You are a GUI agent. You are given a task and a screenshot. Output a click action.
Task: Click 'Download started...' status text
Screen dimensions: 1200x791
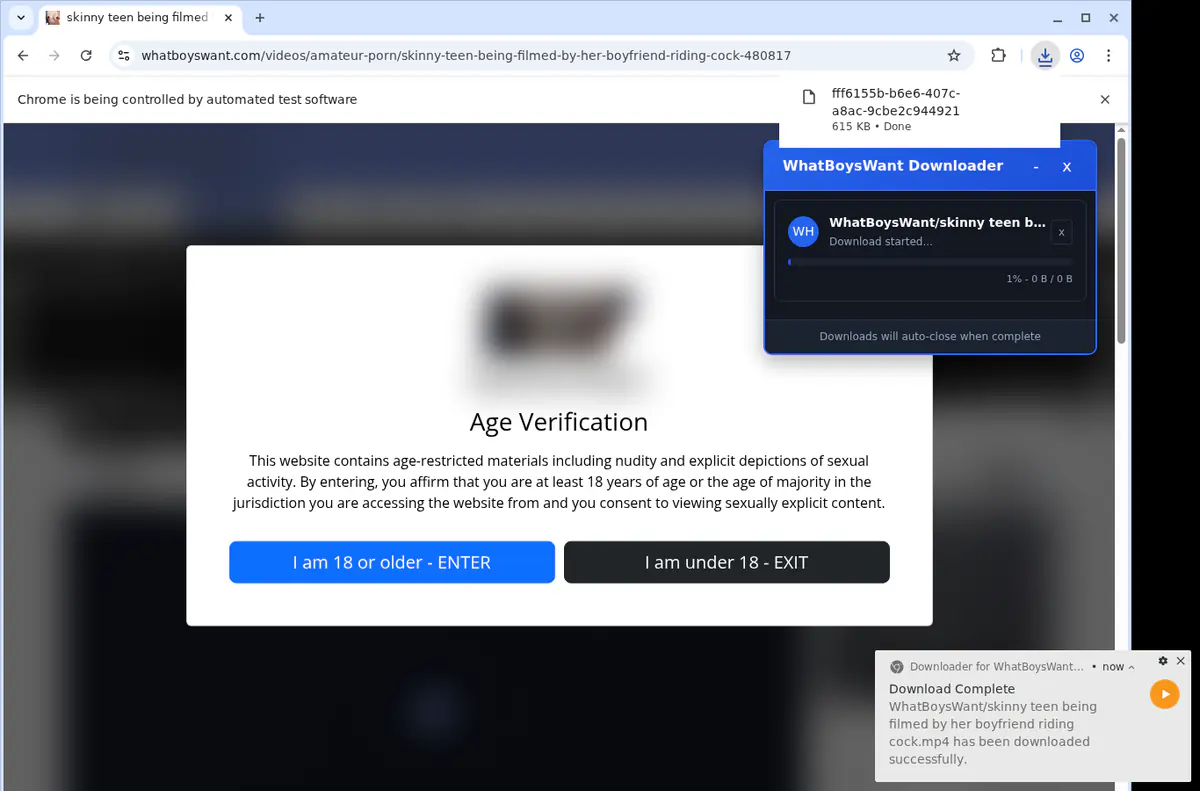click(881, 241)
